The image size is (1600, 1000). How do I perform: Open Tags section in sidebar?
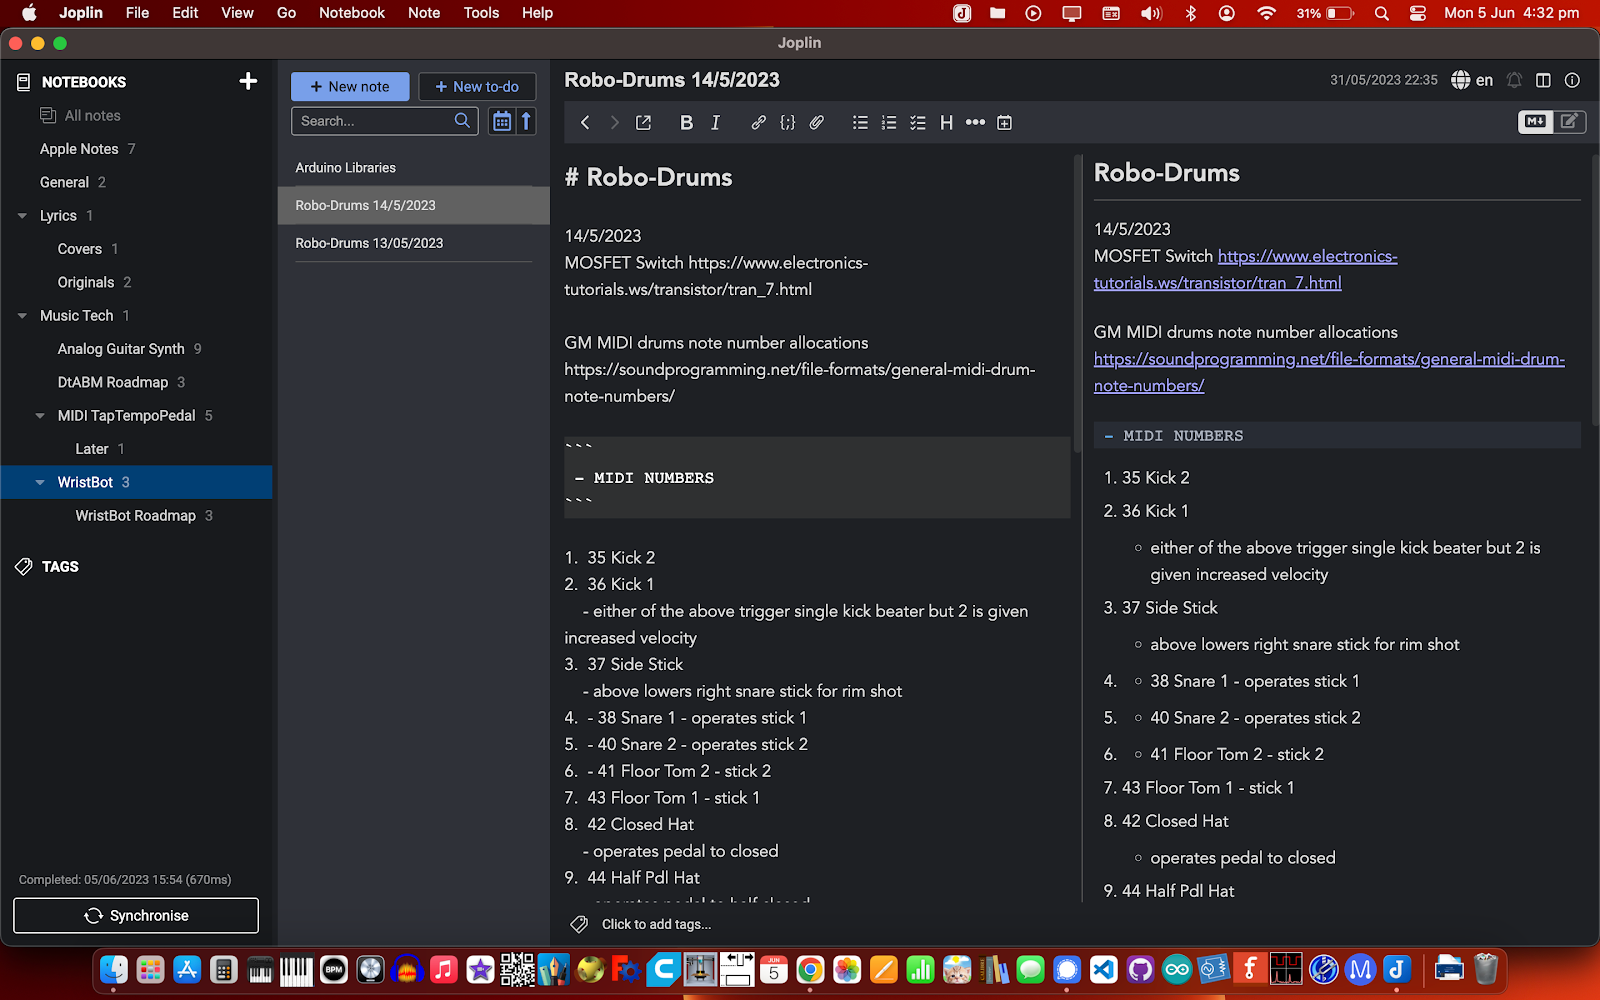tap(60, 566)
